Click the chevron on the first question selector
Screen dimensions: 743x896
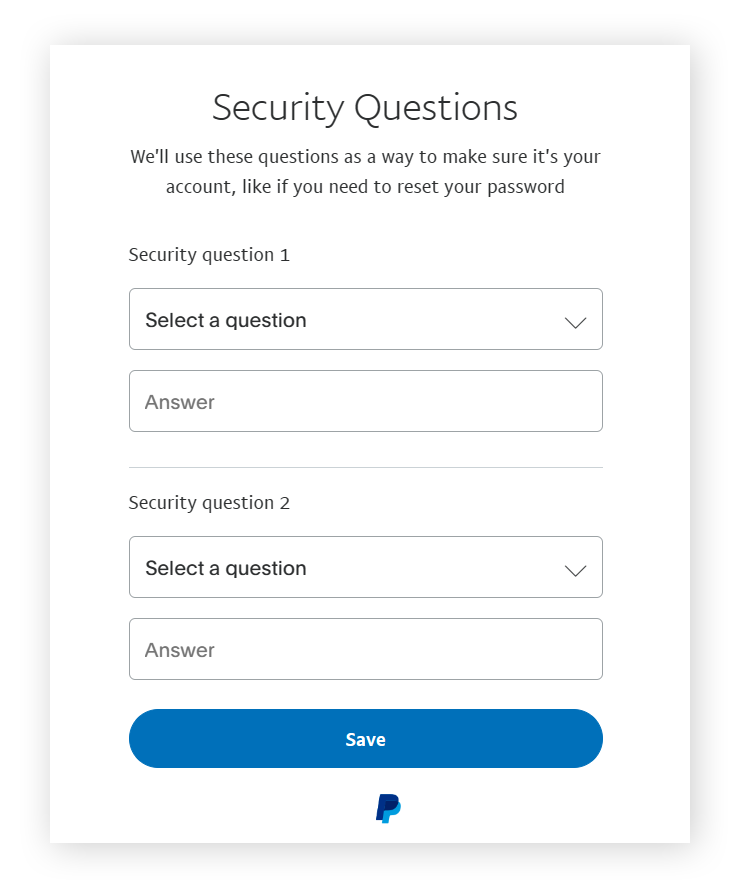pyautogui.click(x=575, y=322)
